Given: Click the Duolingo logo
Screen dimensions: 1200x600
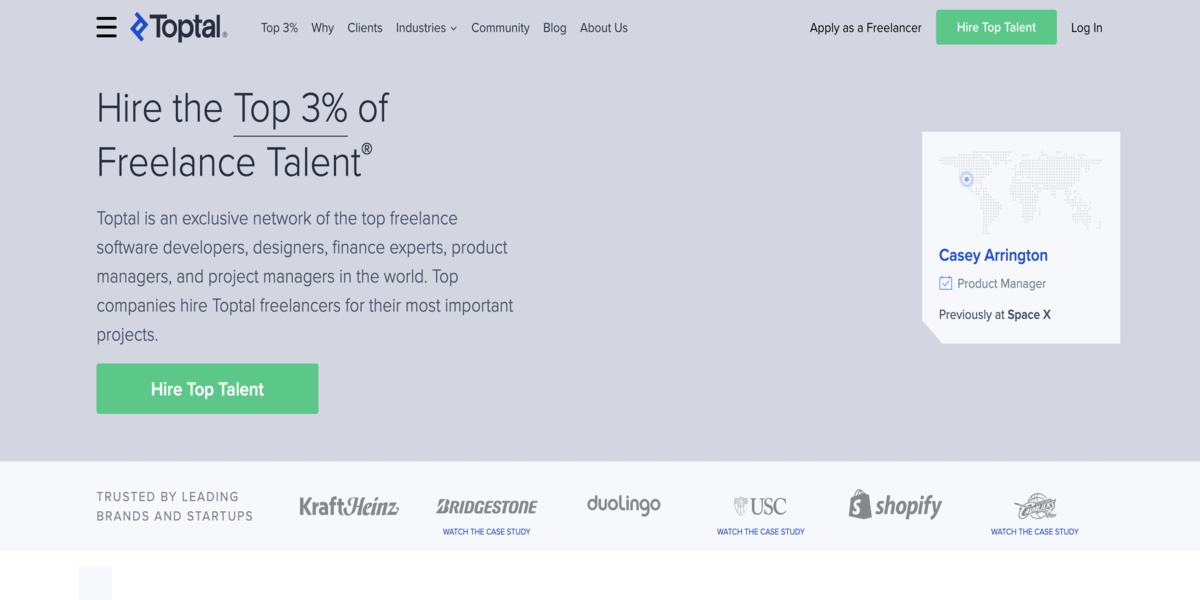Looking at the screenshot, I should point(624,505).
